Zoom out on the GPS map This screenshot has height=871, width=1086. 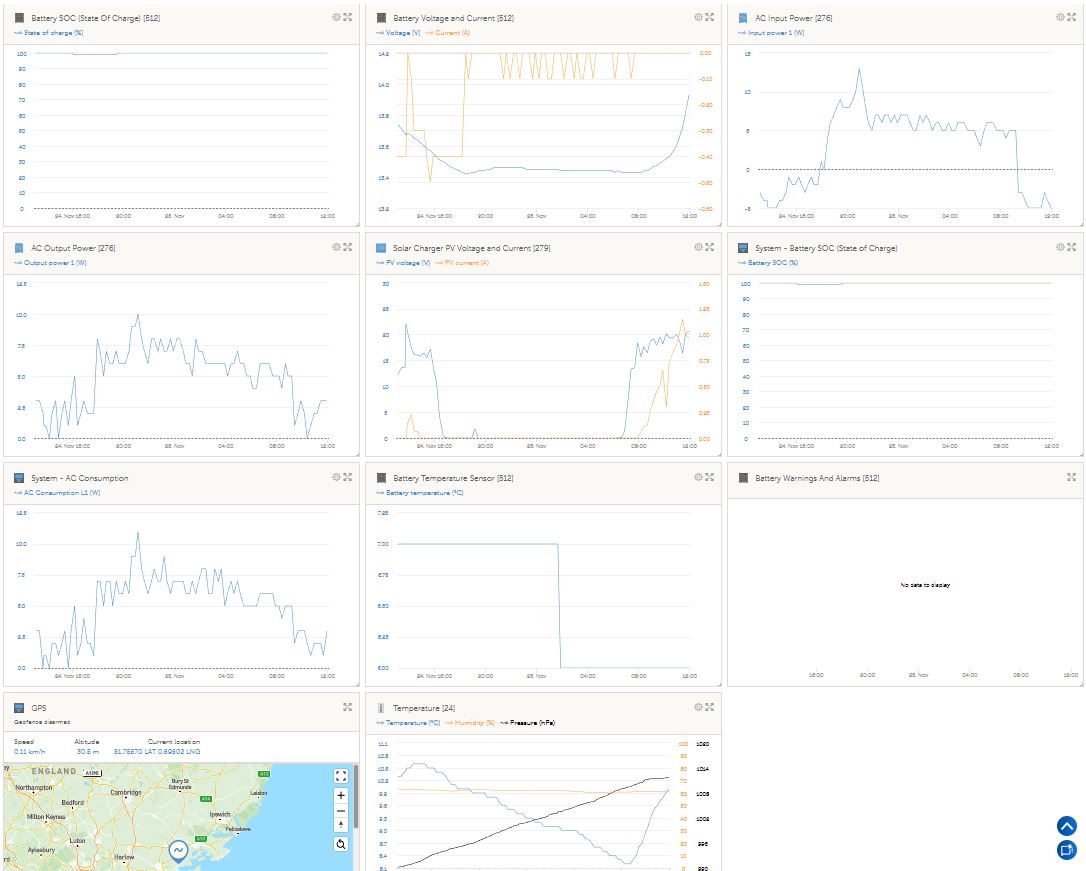click(341, 811)
